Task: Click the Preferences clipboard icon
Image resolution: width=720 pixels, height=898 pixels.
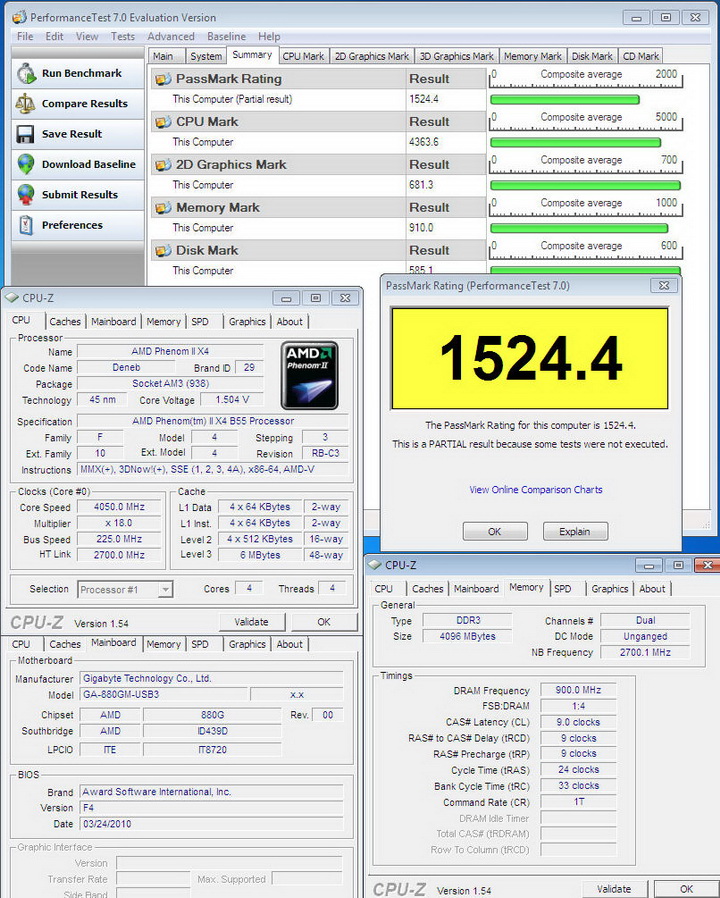Action: (x=26, y=225)
